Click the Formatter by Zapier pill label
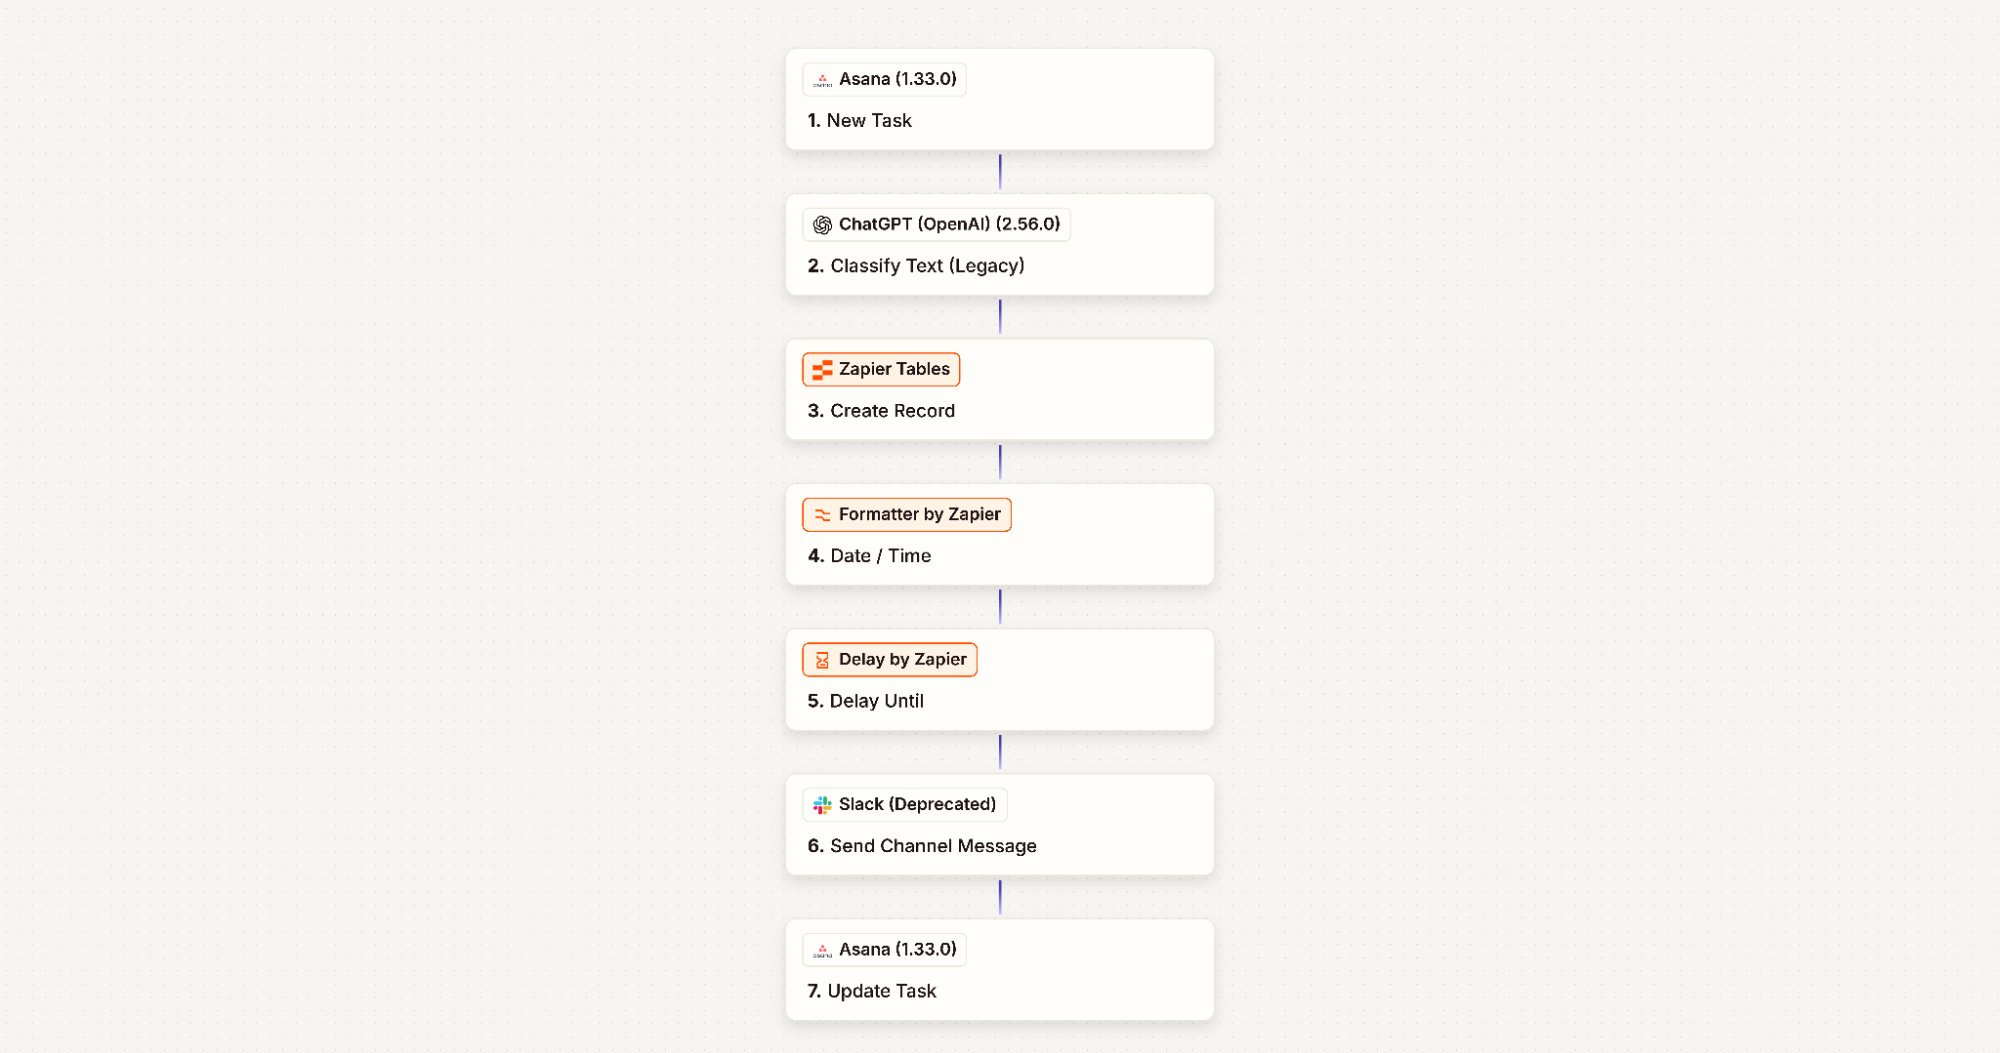 906,514
